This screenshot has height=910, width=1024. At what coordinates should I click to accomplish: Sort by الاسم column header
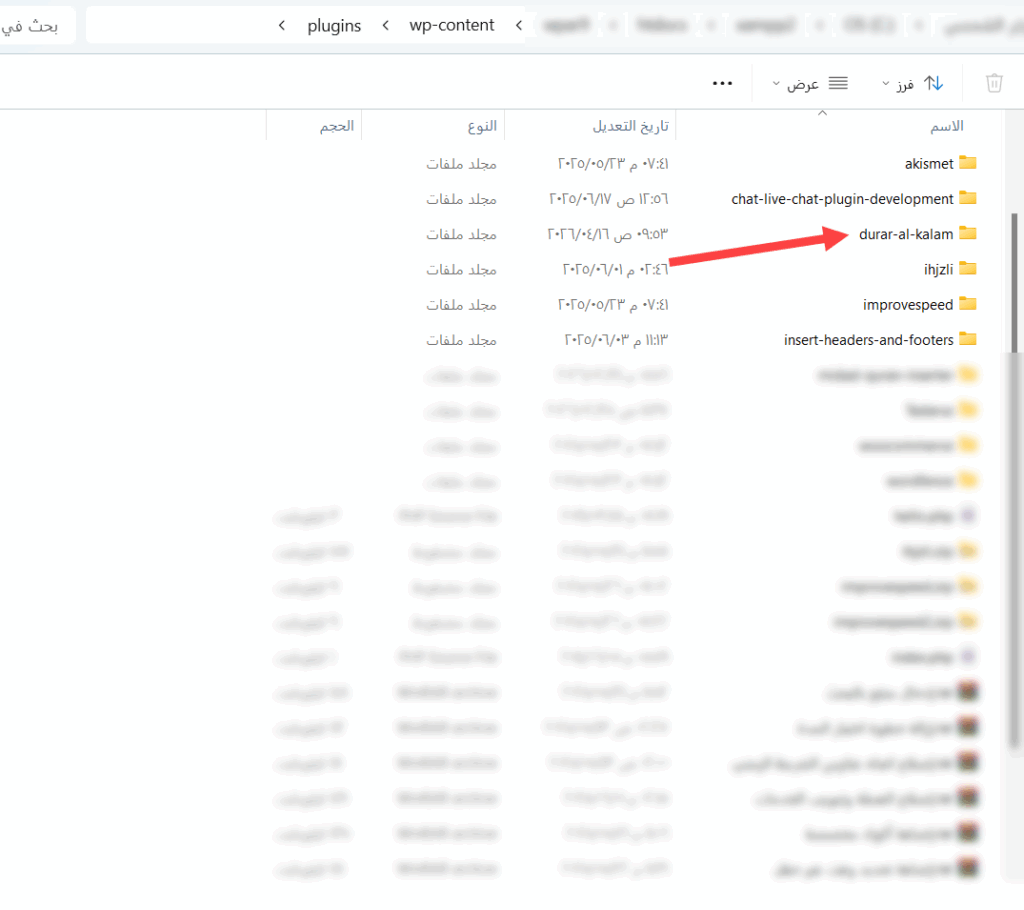pyautogui.click(x=946, y=126)
